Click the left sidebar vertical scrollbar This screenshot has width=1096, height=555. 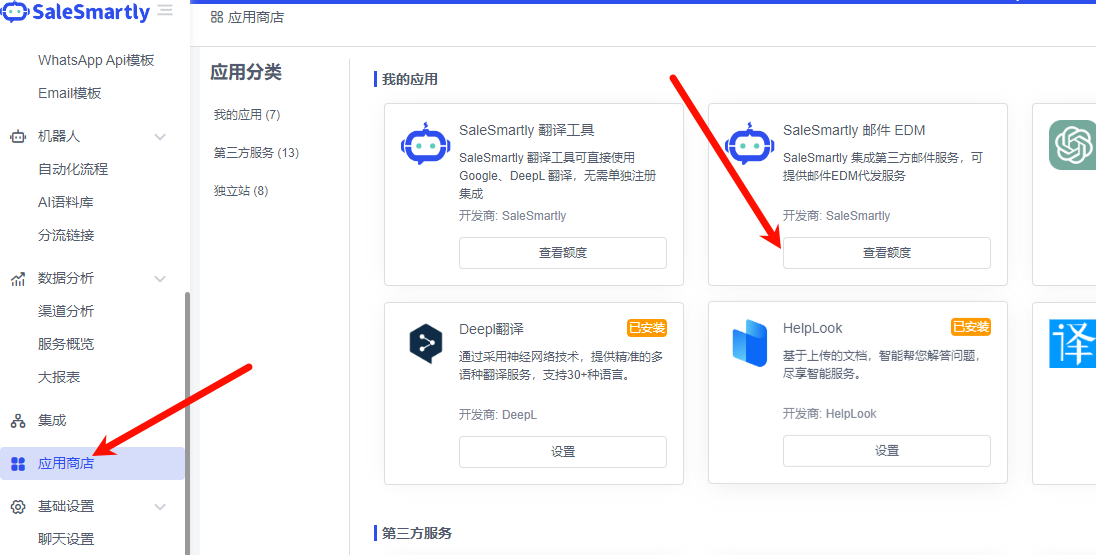187,420
